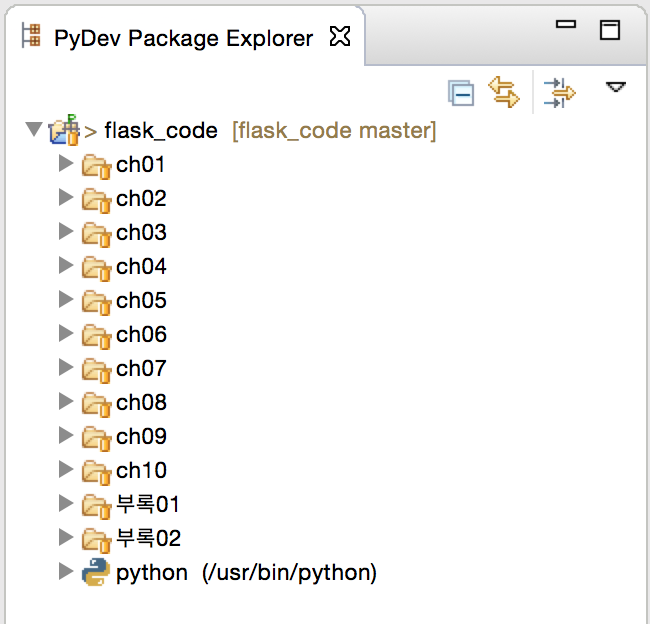The width and height of the screenshot is (650, 624).
Task: Toggle Link with Editor icon
Action: click(x=504, y=92)
